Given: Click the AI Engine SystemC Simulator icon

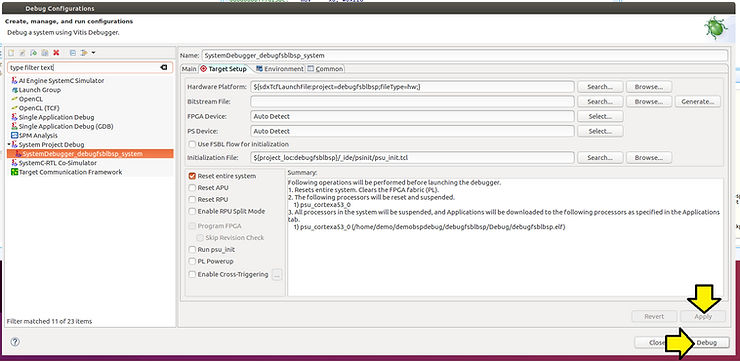Looking at the screenshot, I should click(x=15, y=81).
